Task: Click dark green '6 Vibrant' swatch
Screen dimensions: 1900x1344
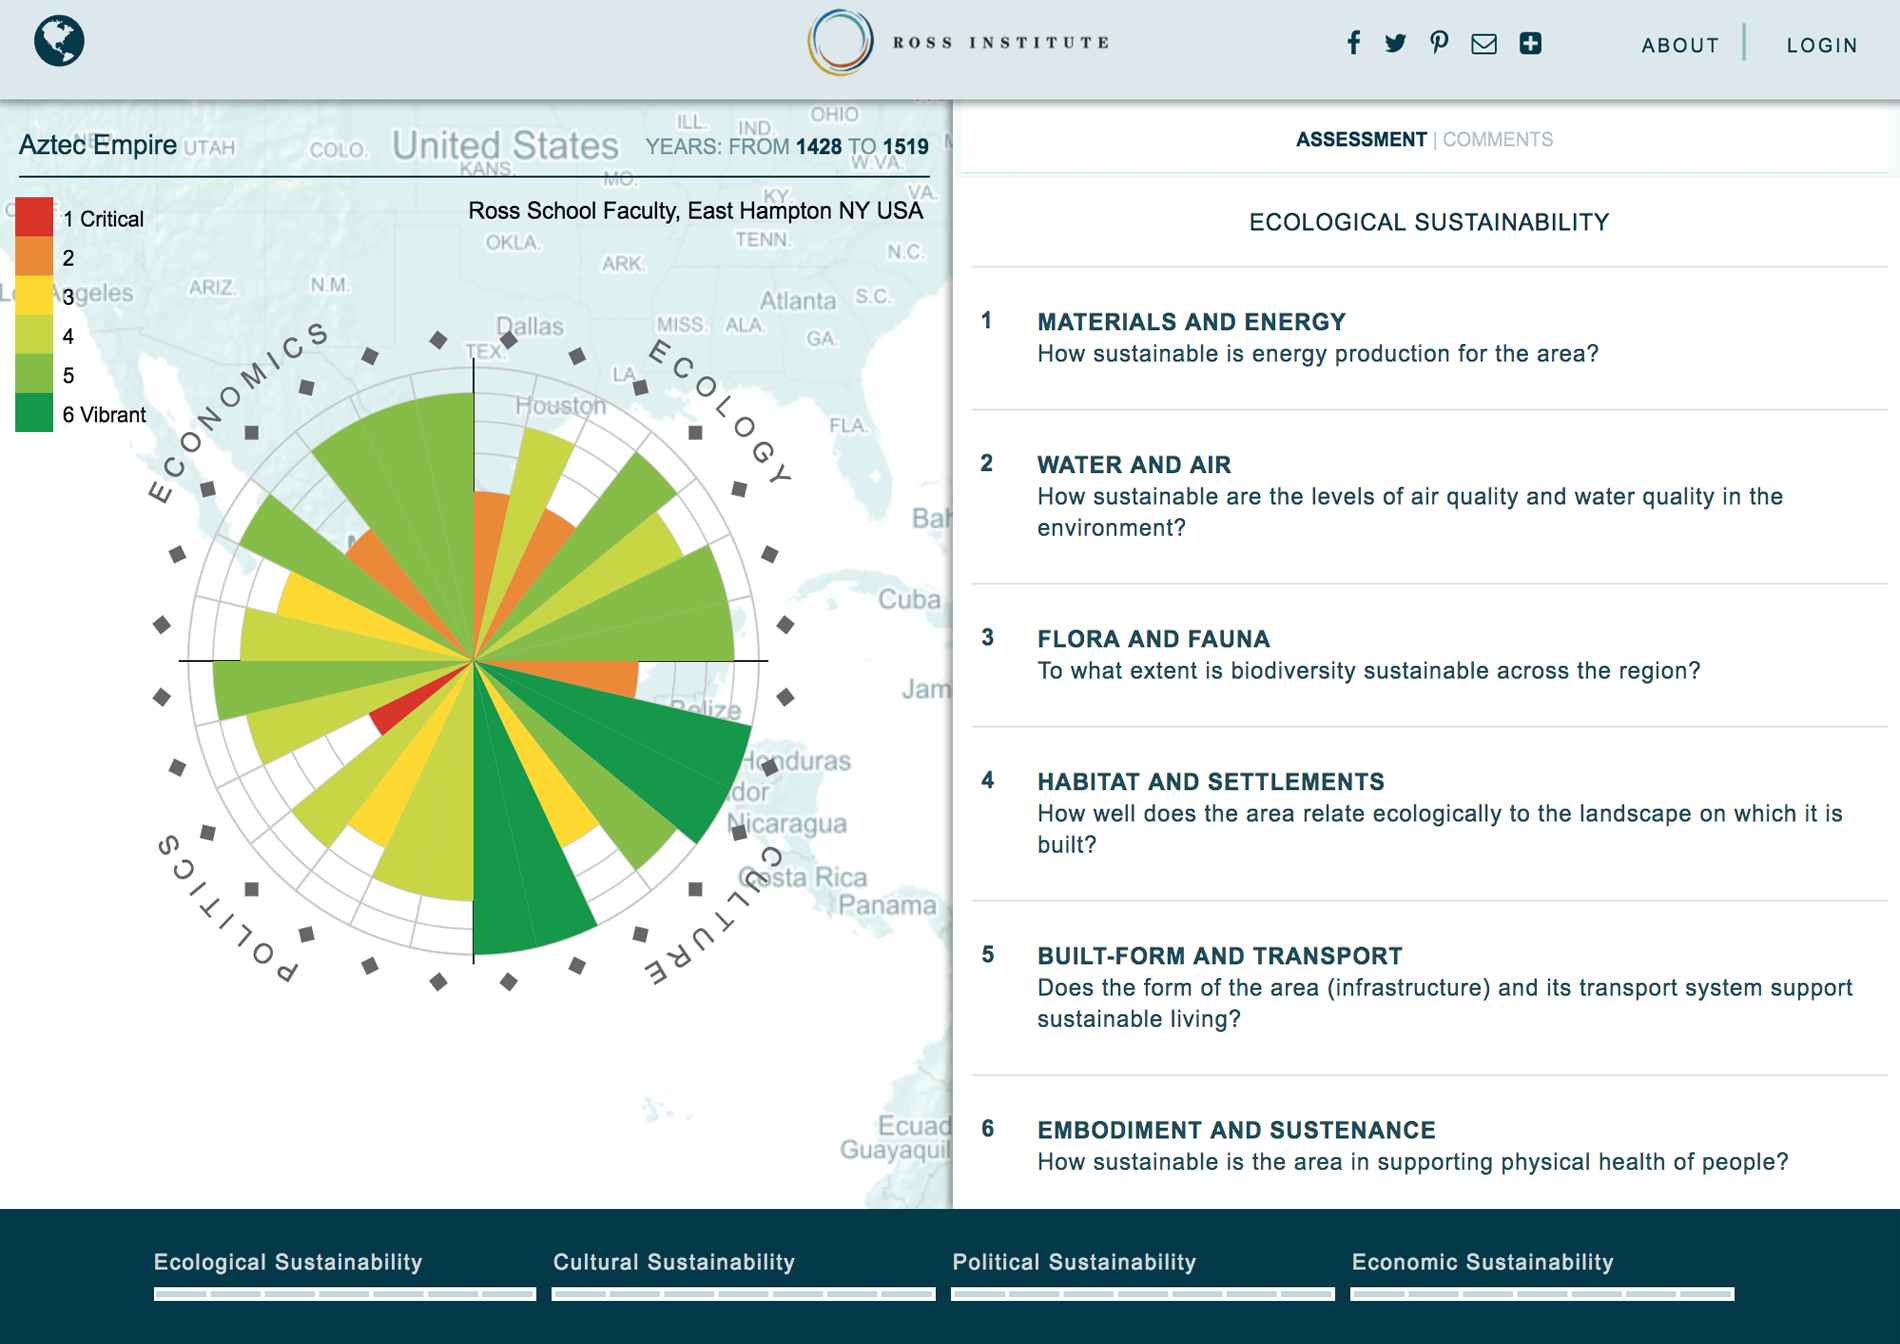Action: coord(34,412)
